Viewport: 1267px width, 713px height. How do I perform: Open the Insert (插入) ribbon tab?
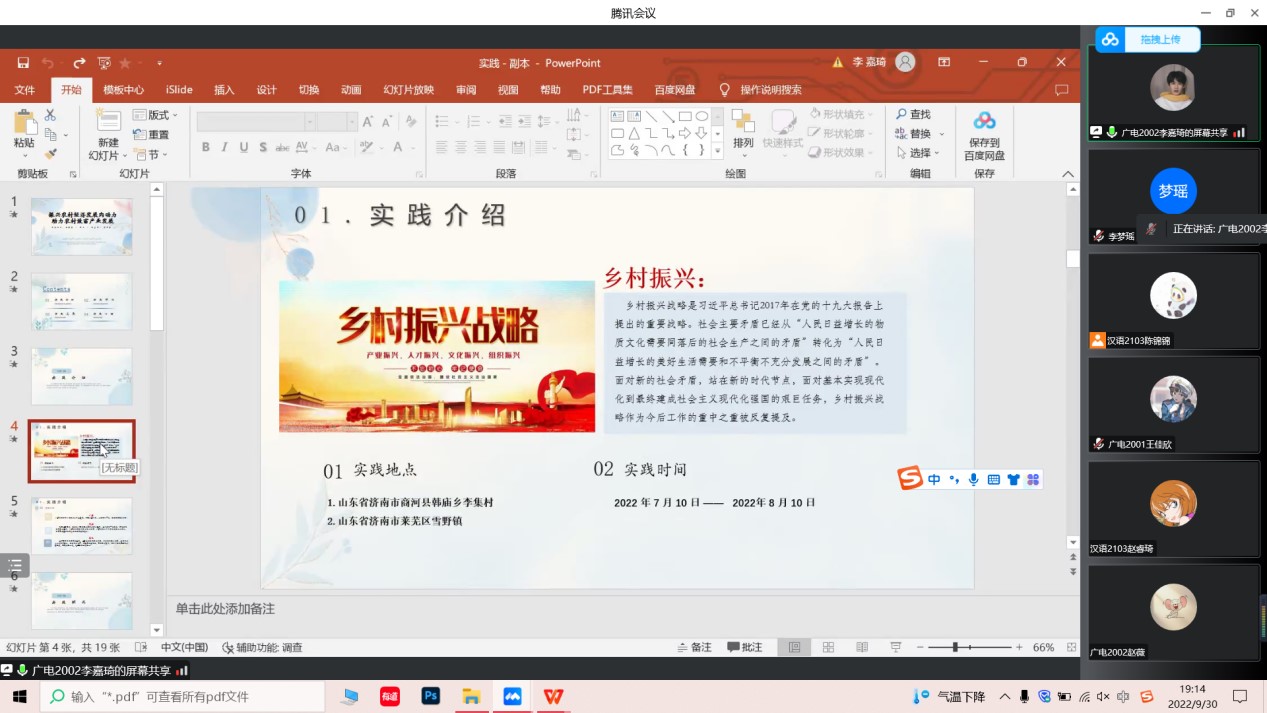click(224, 90)
